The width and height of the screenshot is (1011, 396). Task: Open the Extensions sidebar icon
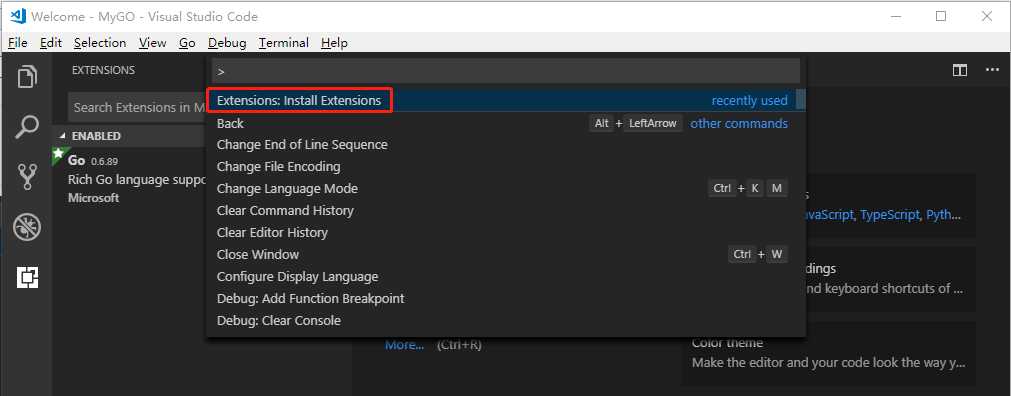pyautogui.click(x=27, y=277)
